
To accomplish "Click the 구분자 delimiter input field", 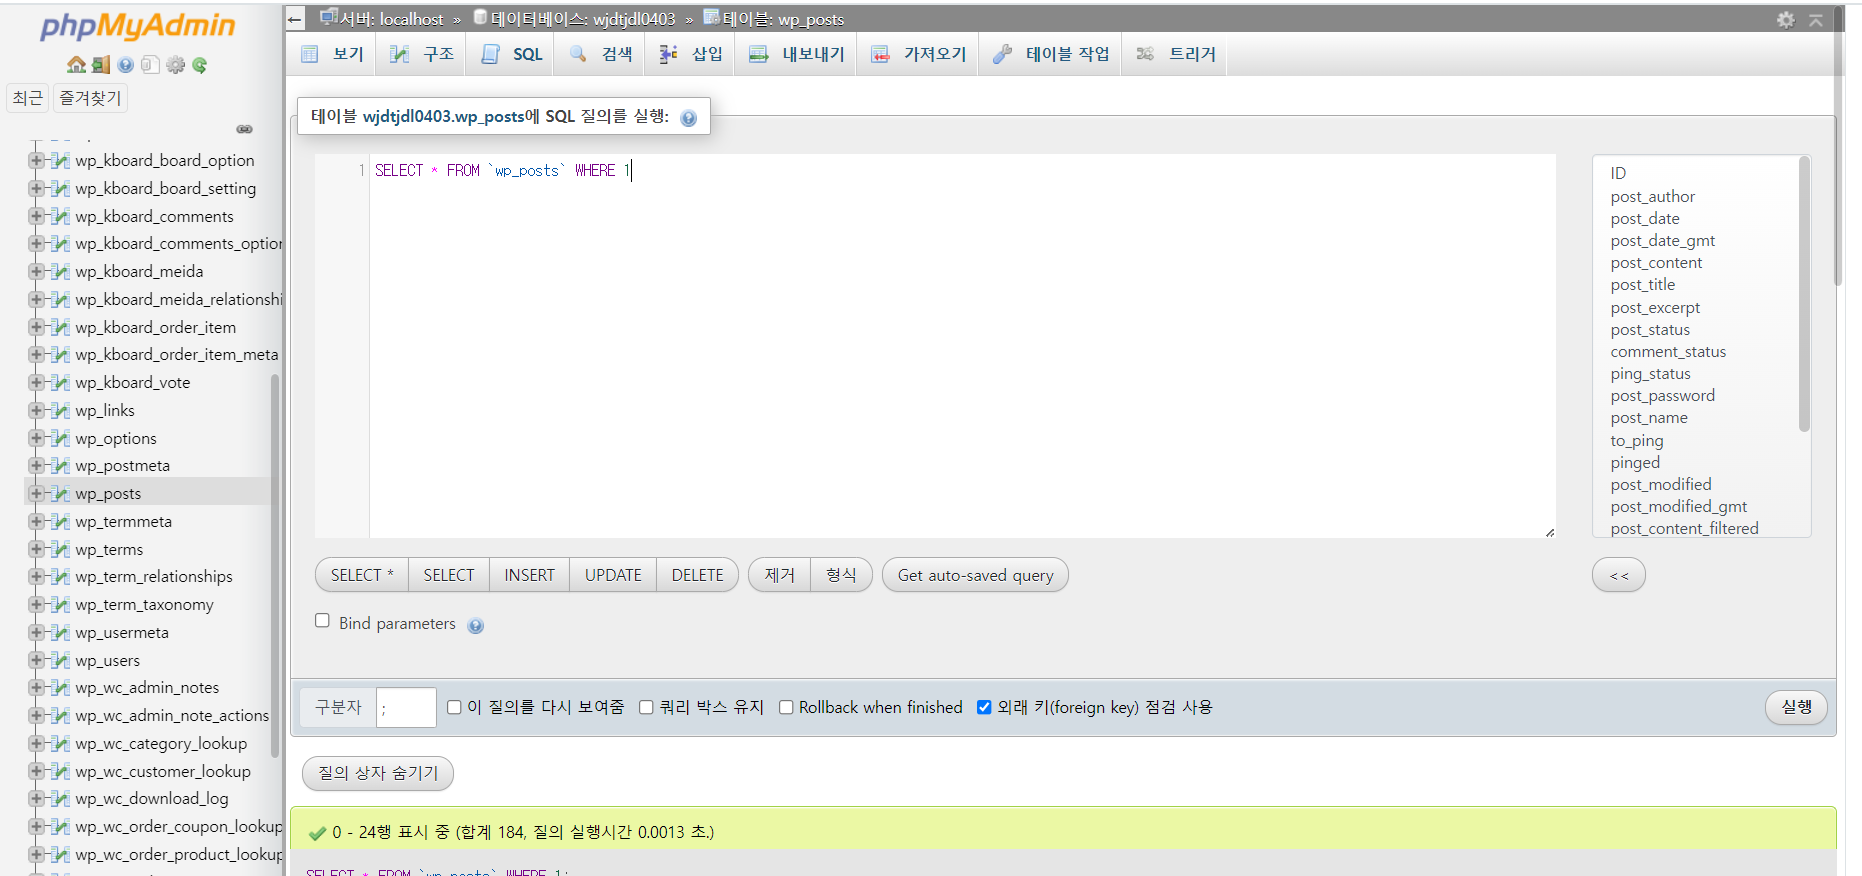I will pyautogui.click(x=406, y=707).
